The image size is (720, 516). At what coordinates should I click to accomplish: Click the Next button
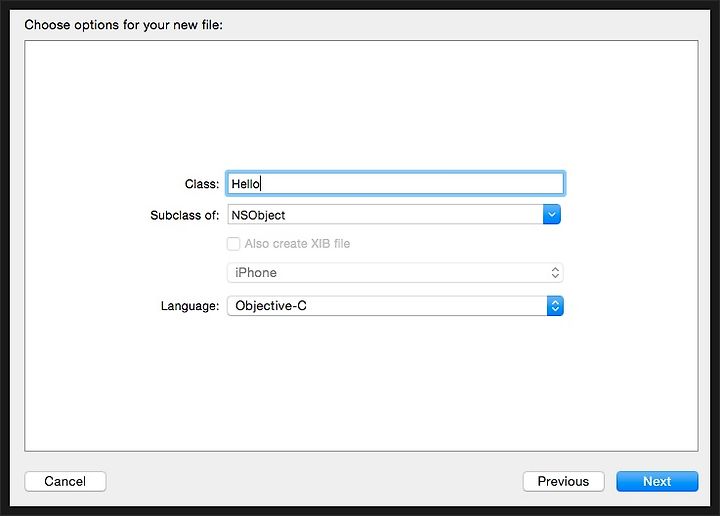pos(657,481)
